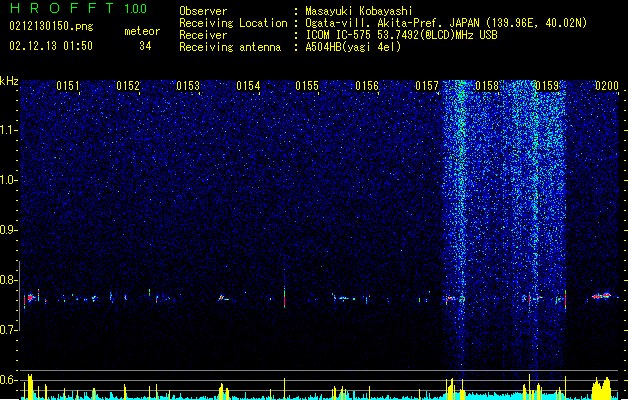This screenshot has width=629, height=400.
Task: Click the HROFFT 1.0.0 program title
Action: (x=79, y=8)
